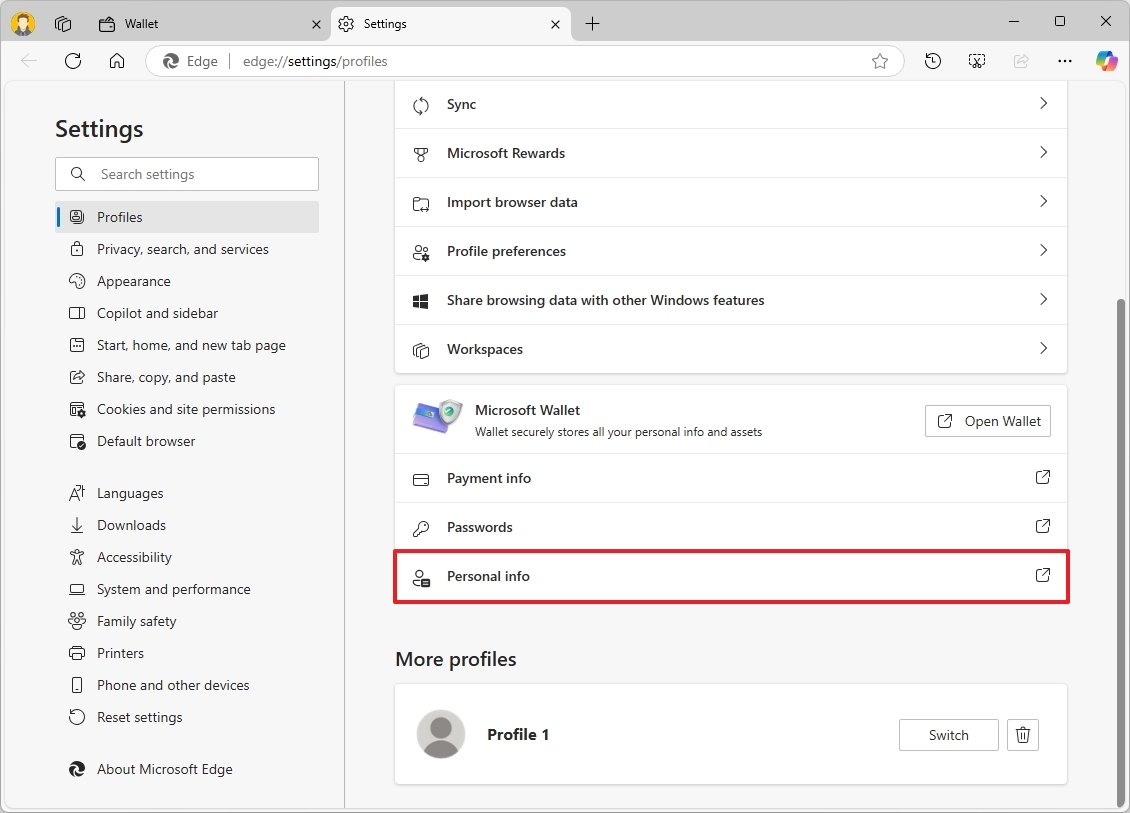Image resolution: width=1130 pixels, height=813 pixels.
Task: Go to Home via house icon
Action: pyautogui.click(x=117, y=61)
